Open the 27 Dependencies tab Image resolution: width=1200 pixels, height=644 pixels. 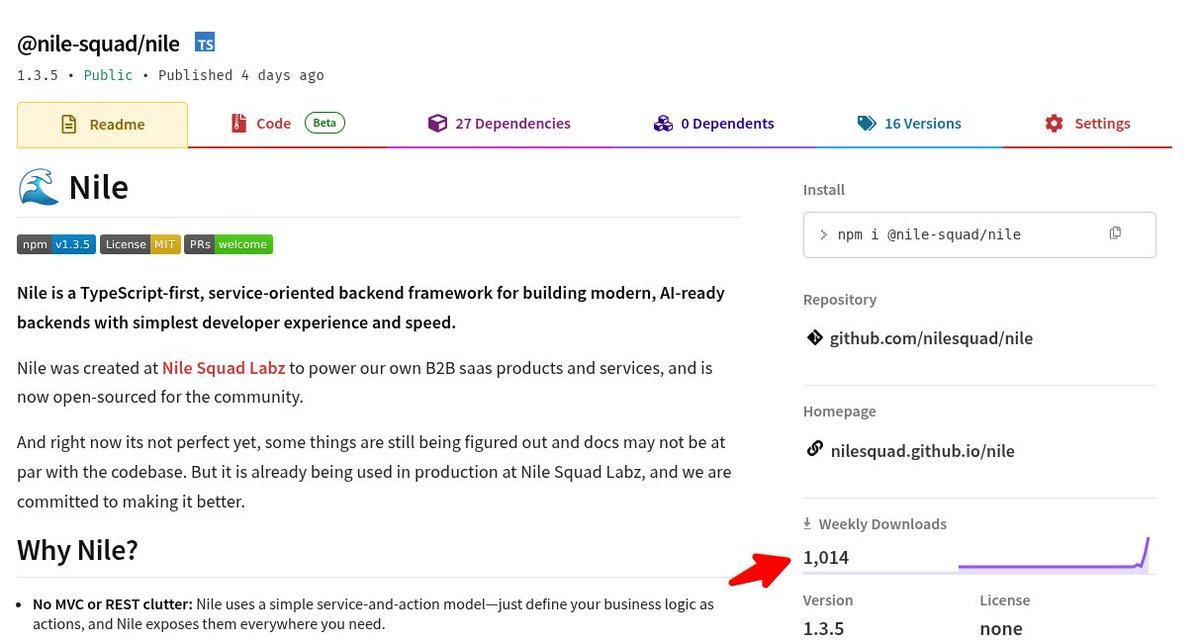[x=499, y=124]
